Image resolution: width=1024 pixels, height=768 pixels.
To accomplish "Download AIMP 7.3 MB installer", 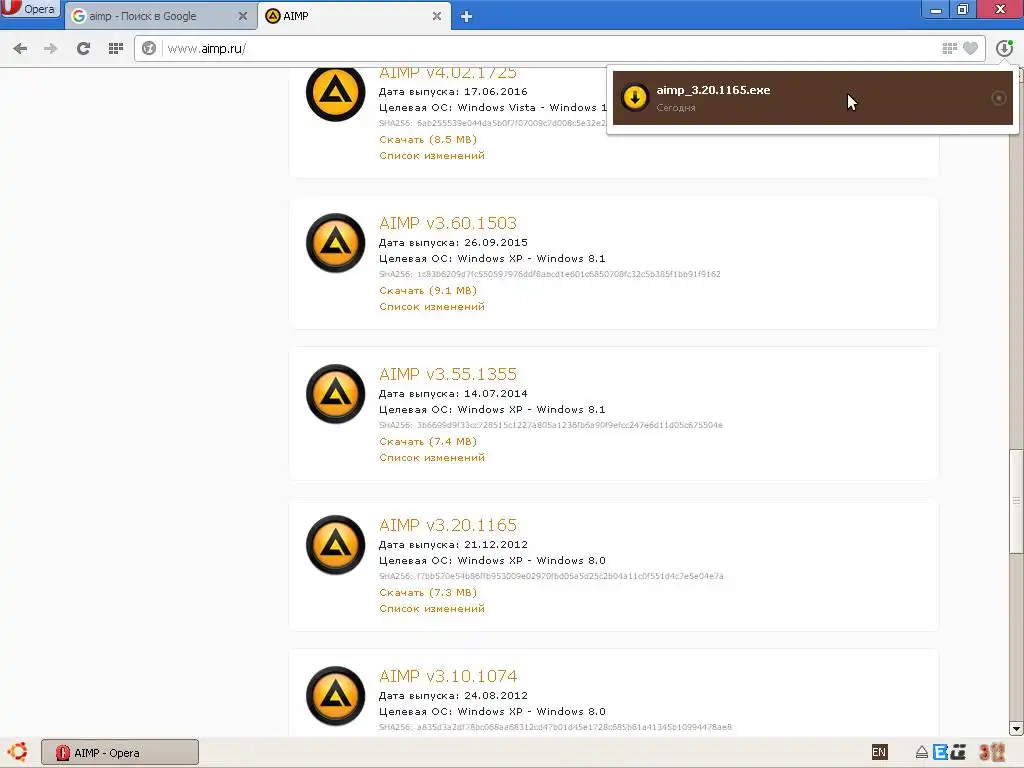I will pyautogui.click(x=428, y=592).
